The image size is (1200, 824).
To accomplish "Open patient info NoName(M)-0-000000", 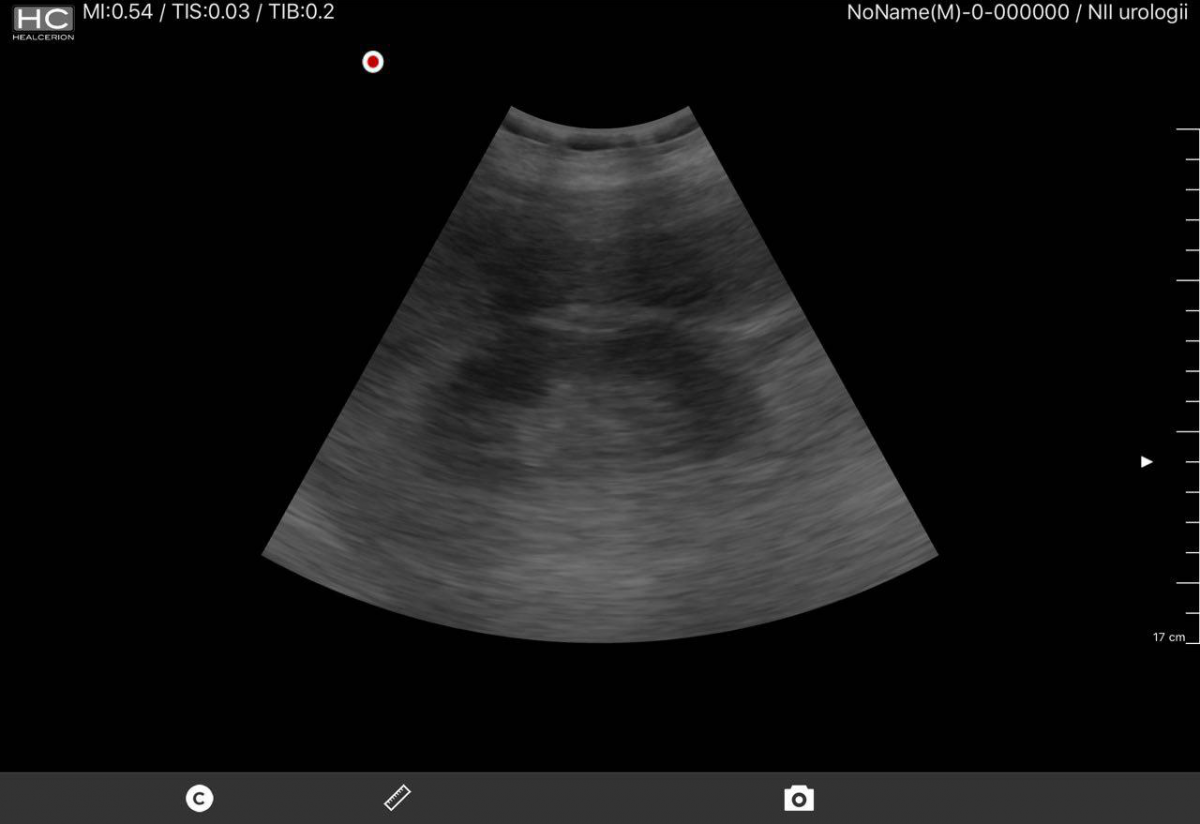I will pos(957,13).
